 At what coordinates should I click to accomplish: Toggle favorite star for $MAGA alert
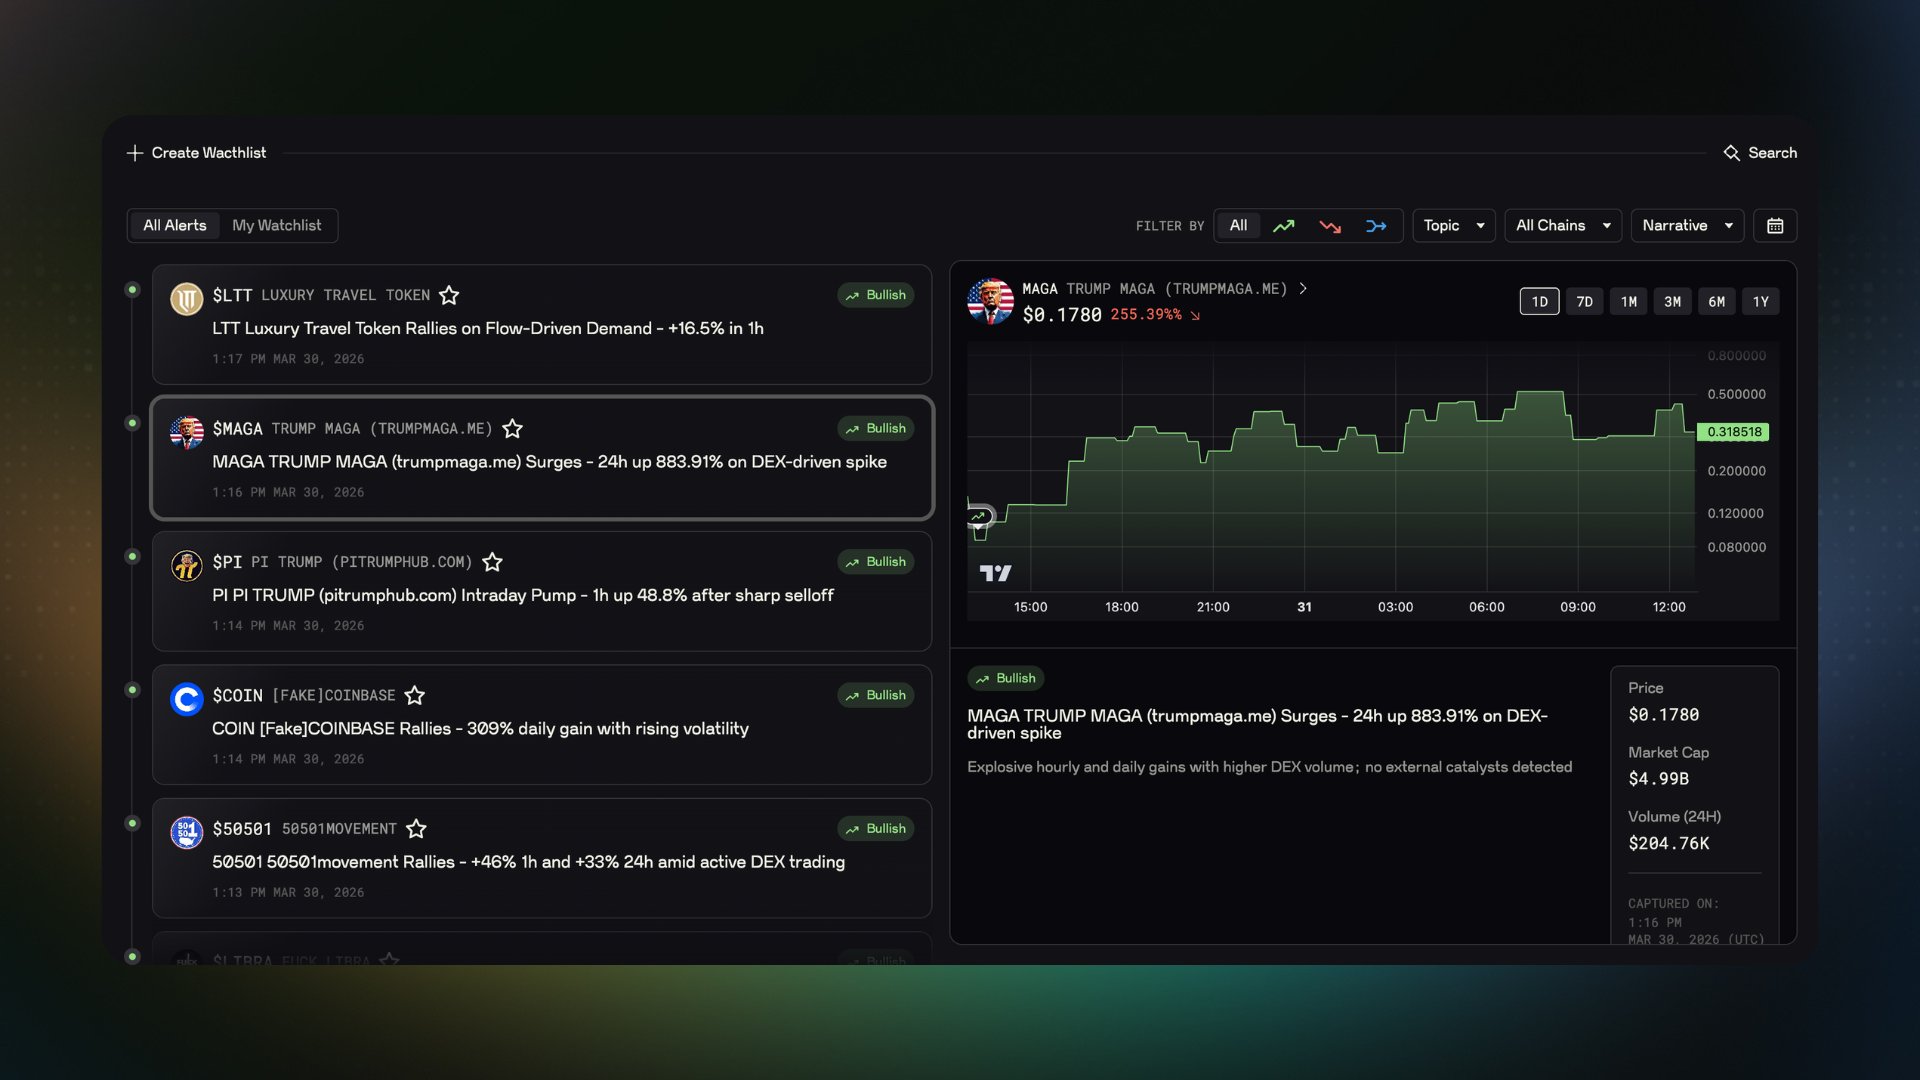click(512, 429)
